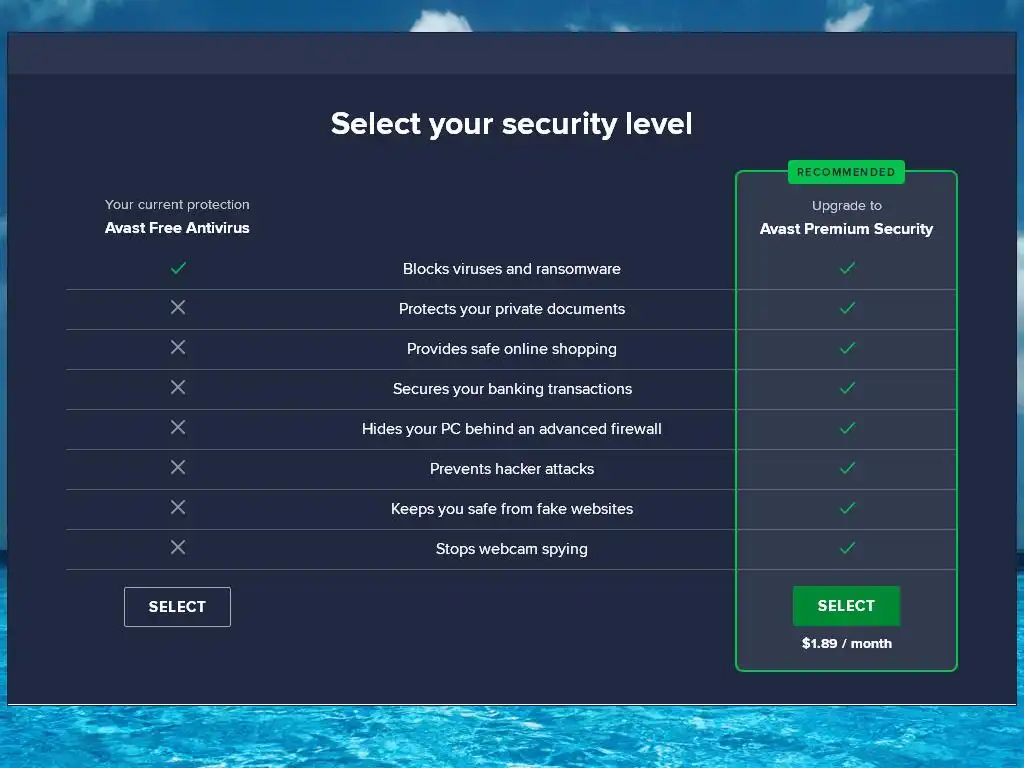Click Premium checkmark for blocks viruses and ransomware
This screenshot has width=1024, height=768.
click(x=847, y=268)
